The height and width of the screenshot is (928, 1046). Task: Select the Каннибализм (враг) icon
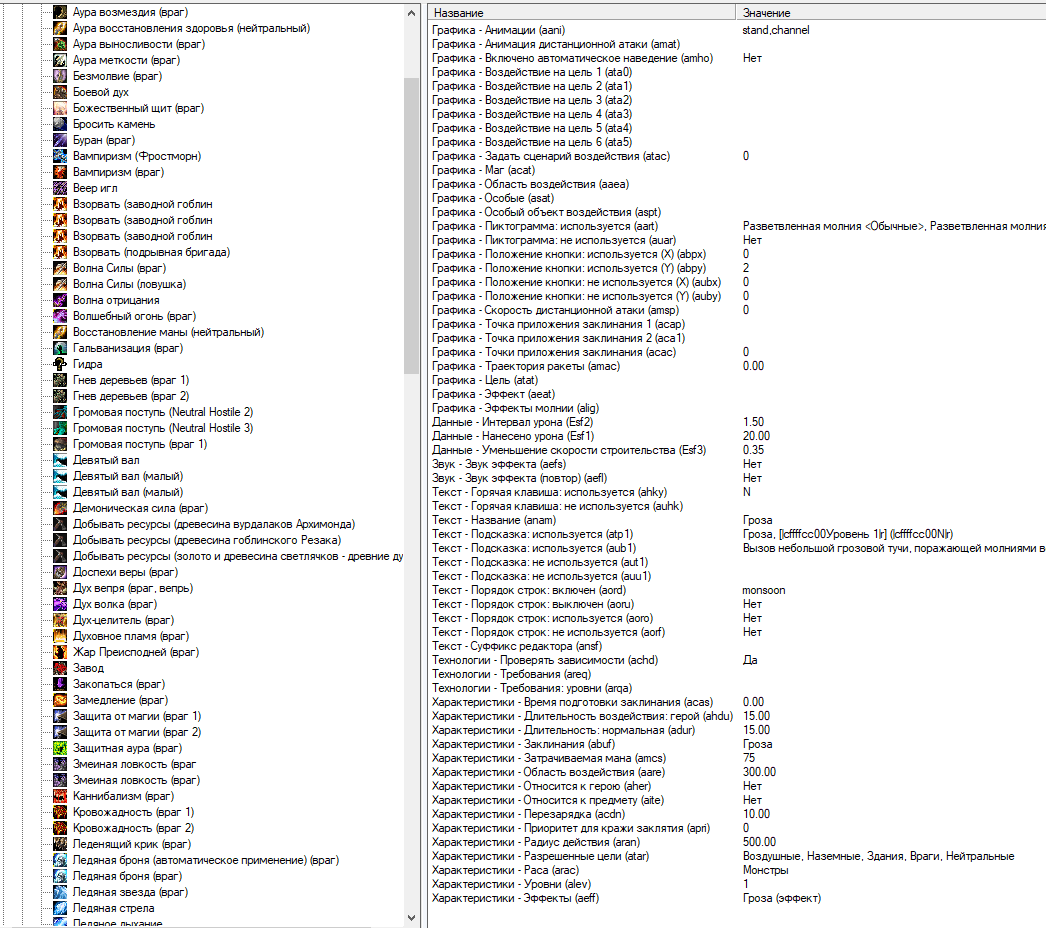[x=60, y=797]
